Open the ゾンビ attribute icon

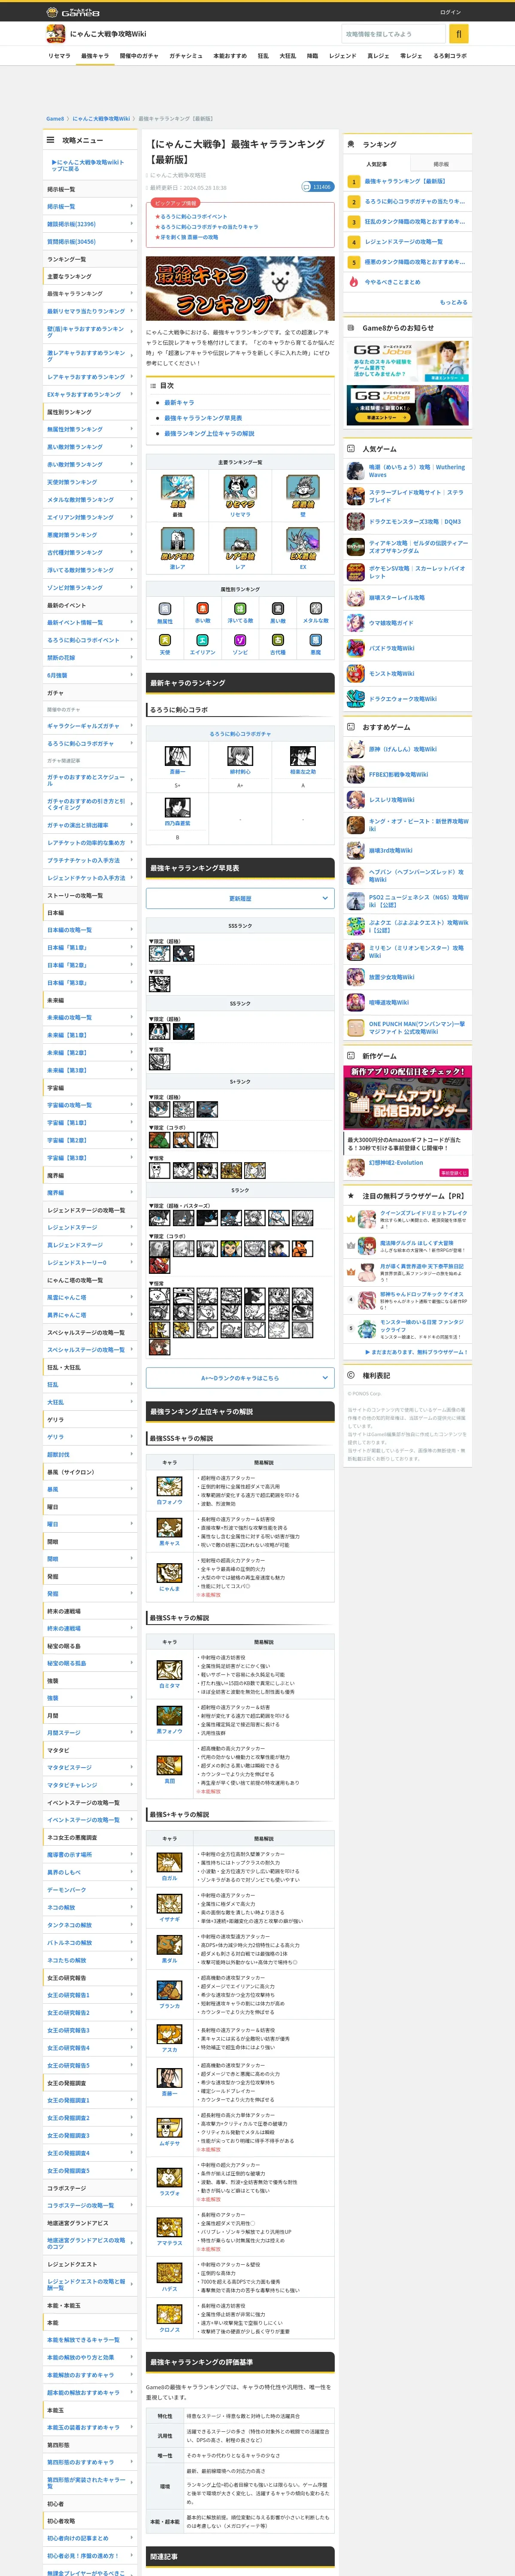coord(240,640)
